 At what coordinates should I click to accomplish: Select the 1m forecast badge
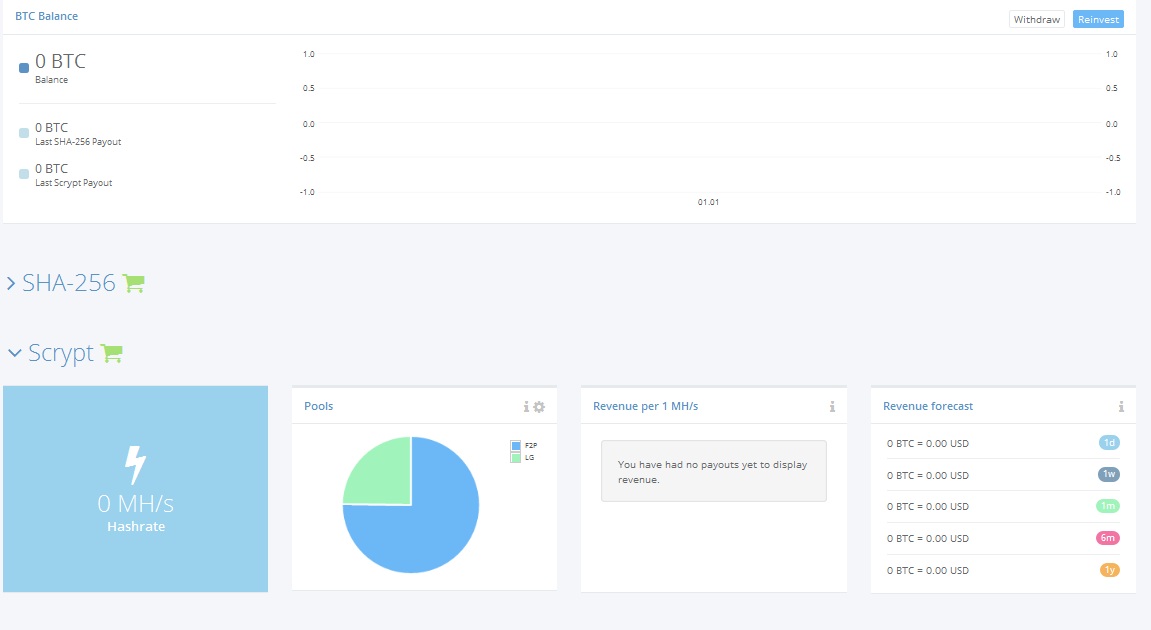tap(1108, 506)
